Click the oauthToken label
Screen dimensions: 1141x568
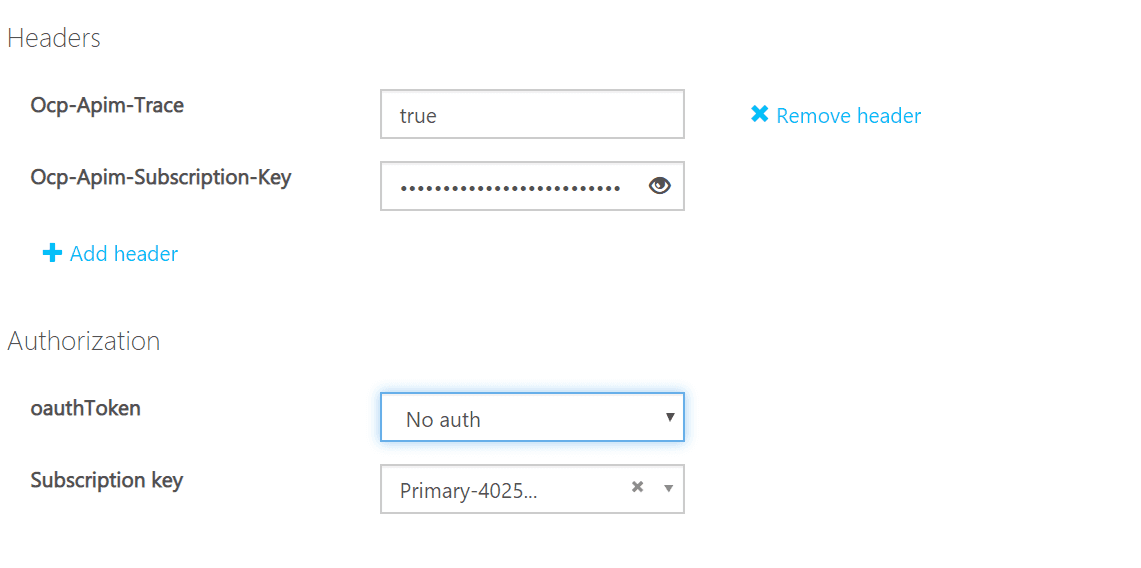pyautogui.click(x=85, y=408)
